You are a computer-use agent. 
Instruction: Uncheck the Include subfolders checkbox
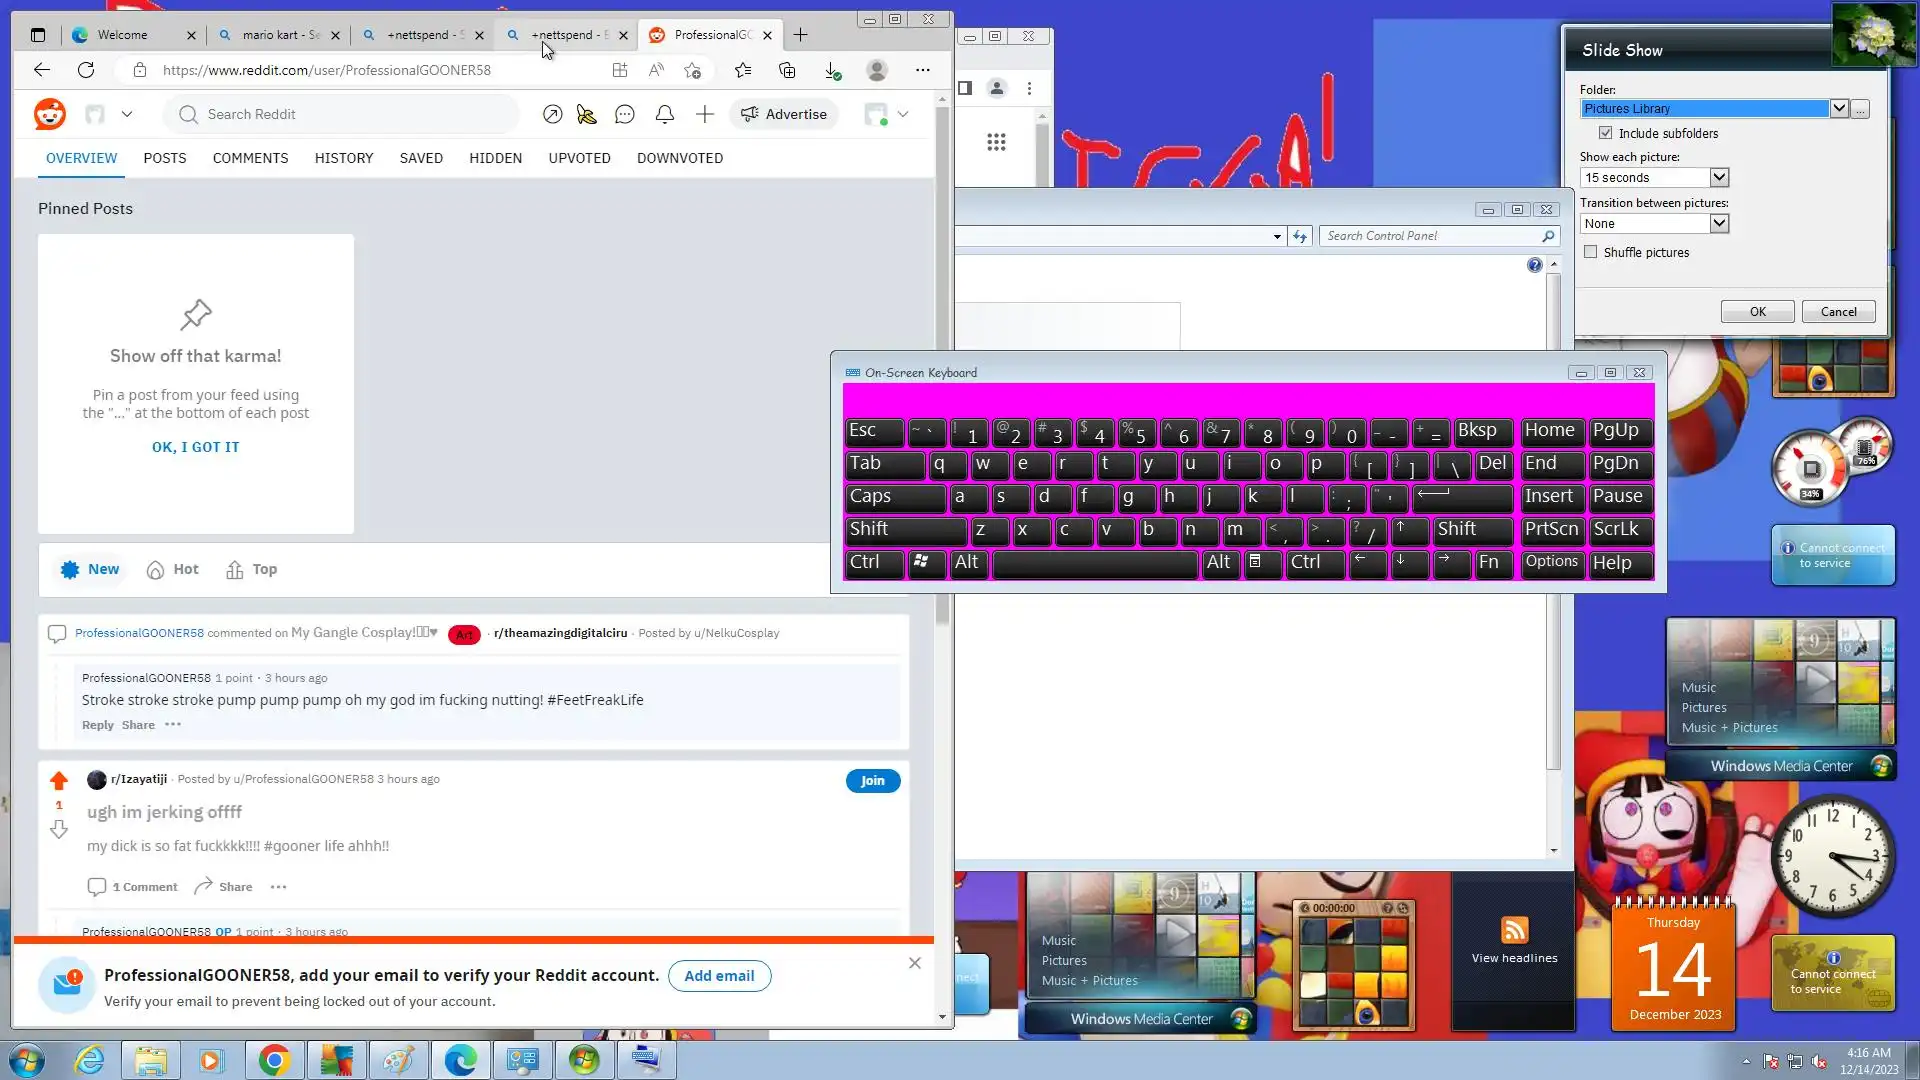point(1606,133)
